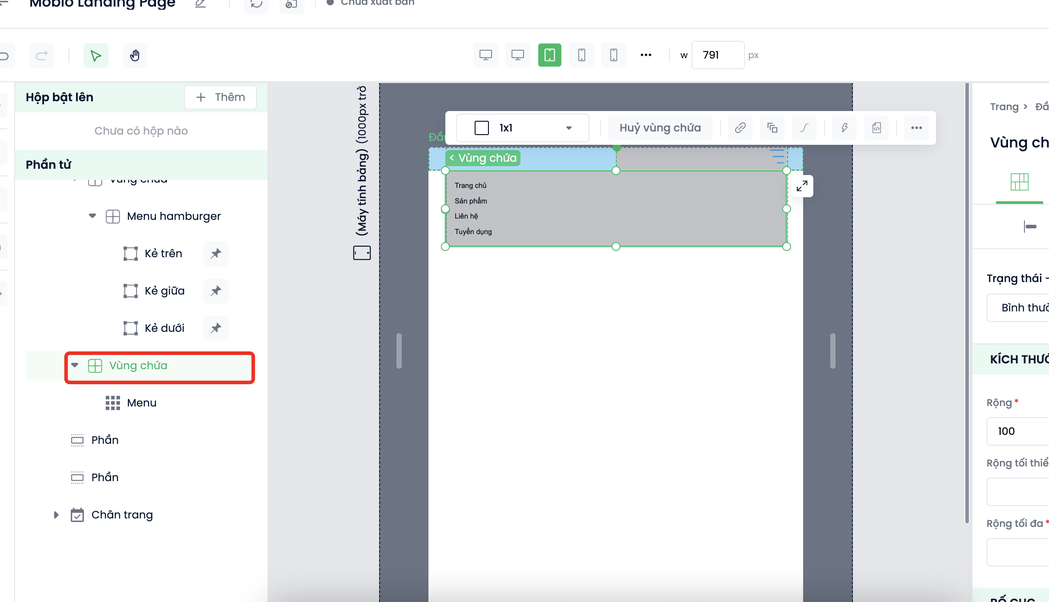Toggle pin on Kẻ trên layer
1049x602 pixels.
click(x=215, y=254)
